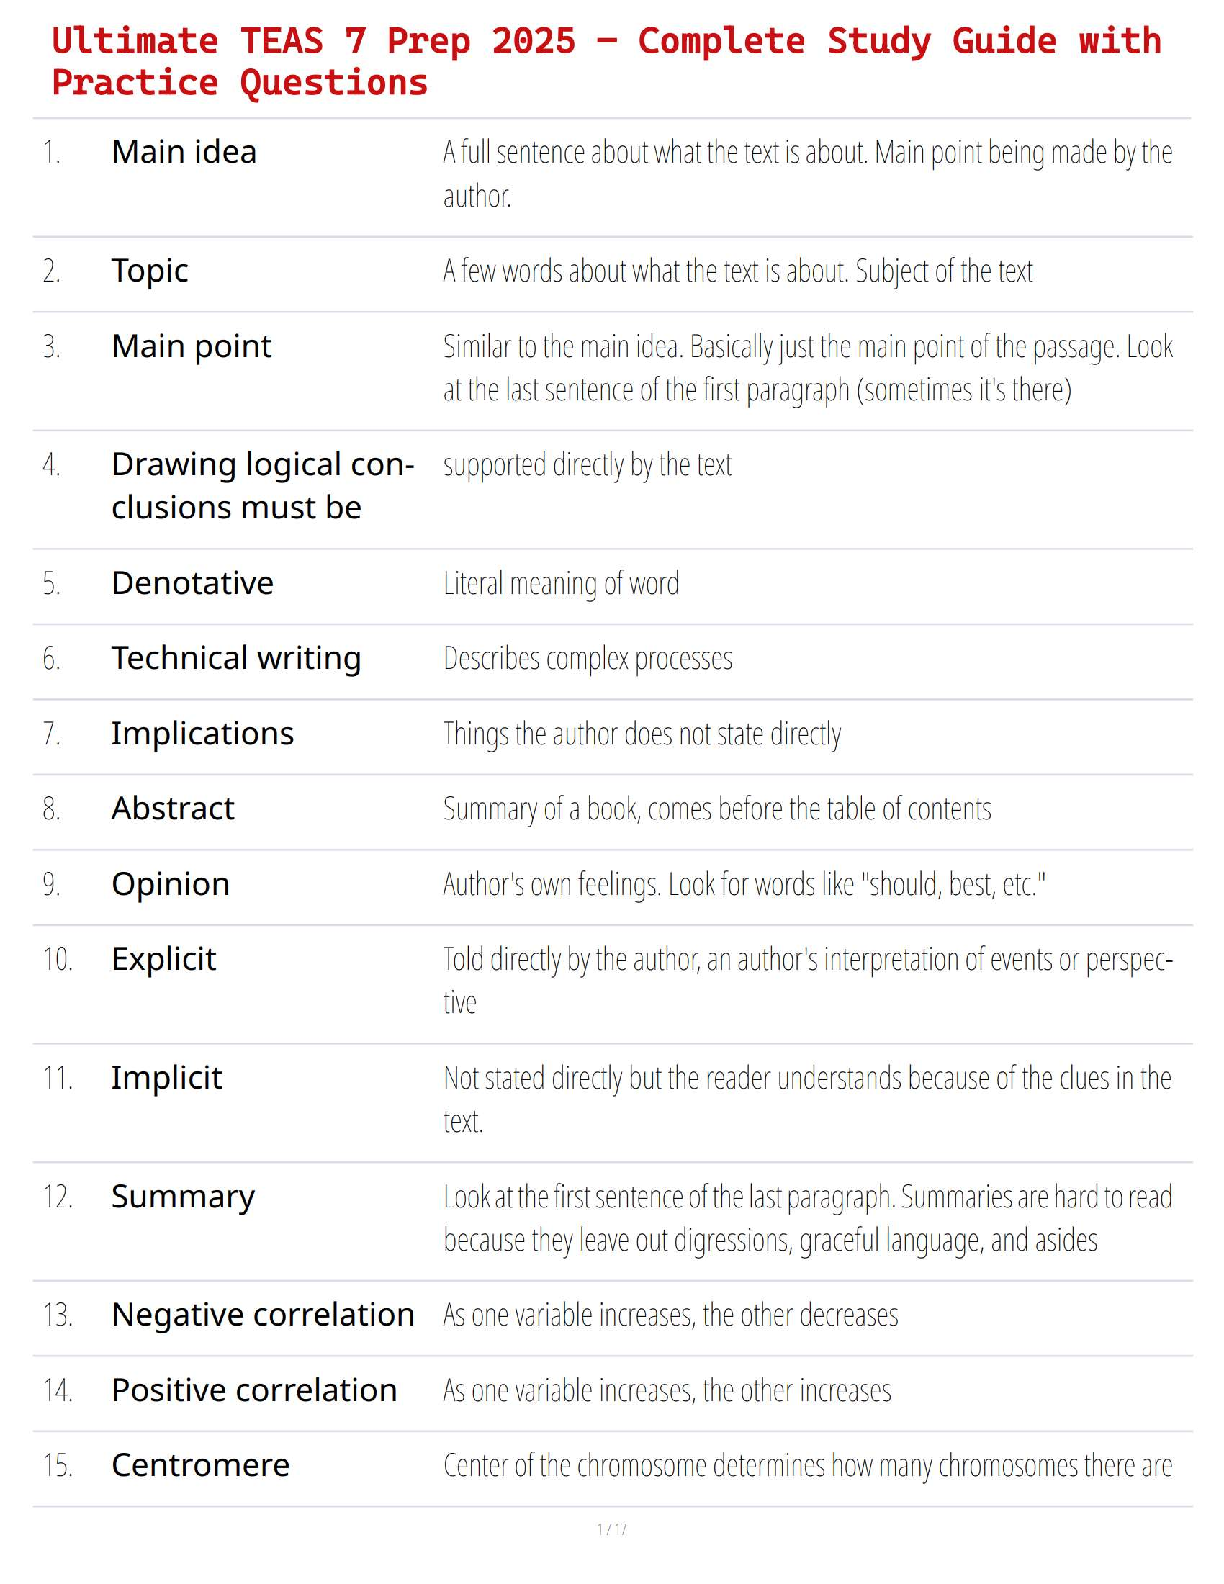Click the page number at page bottom
1224x1584 pixels.
pos(612,1529)
